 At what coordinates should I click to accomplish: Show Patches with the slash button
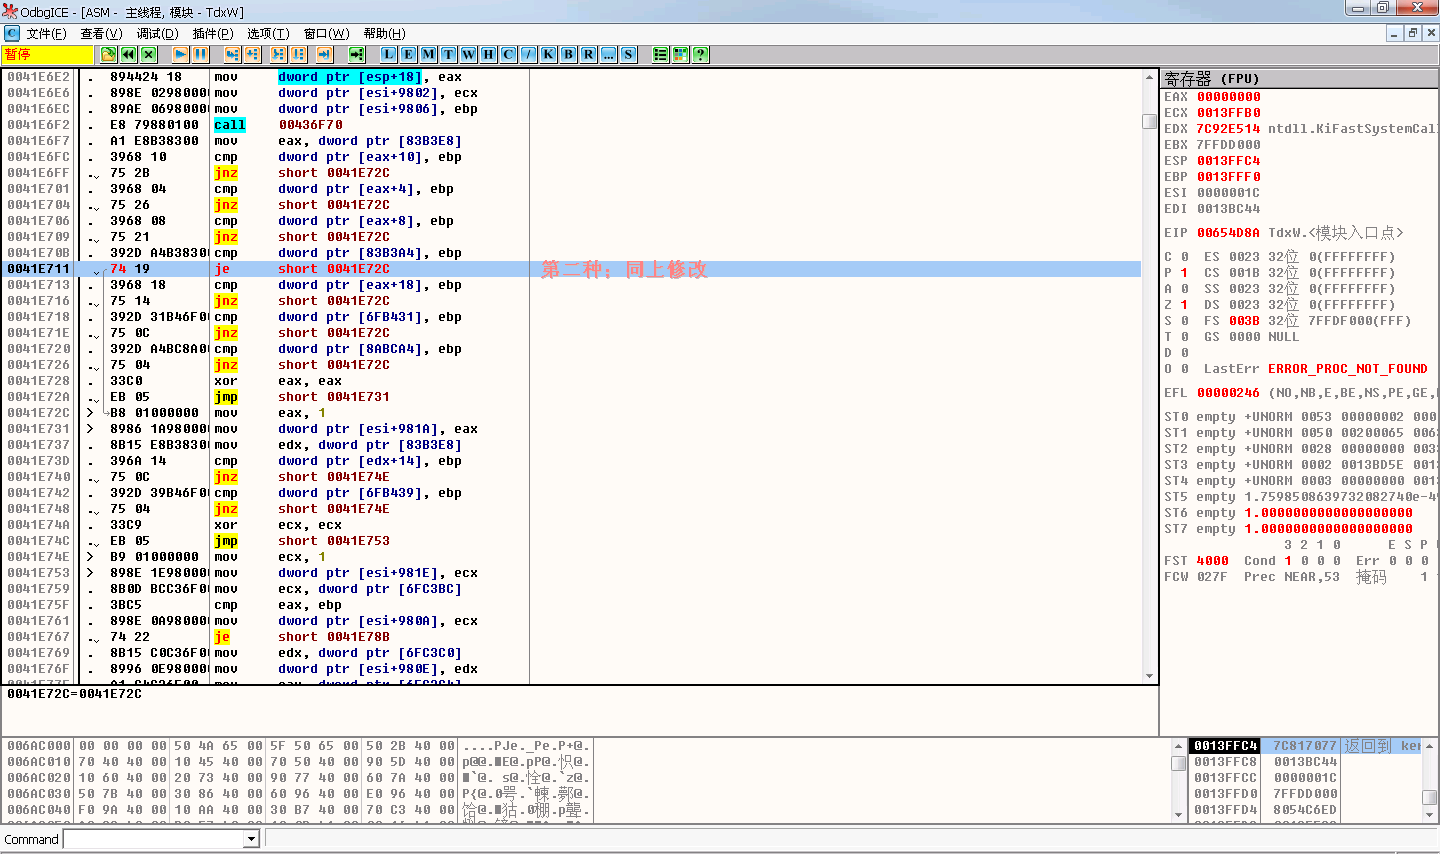click(529, 54)
